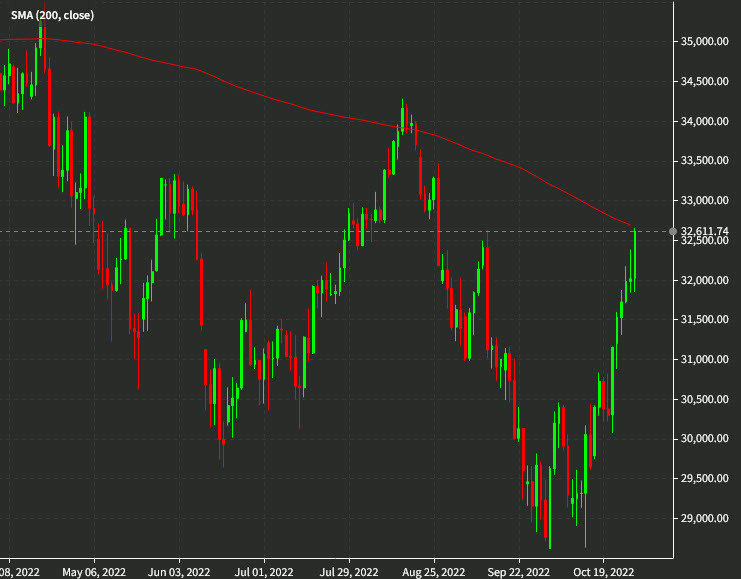Viewport: 741px width, 579px height.
Task: Click the 31,000.00 price axis label
Action: (704, 359)
